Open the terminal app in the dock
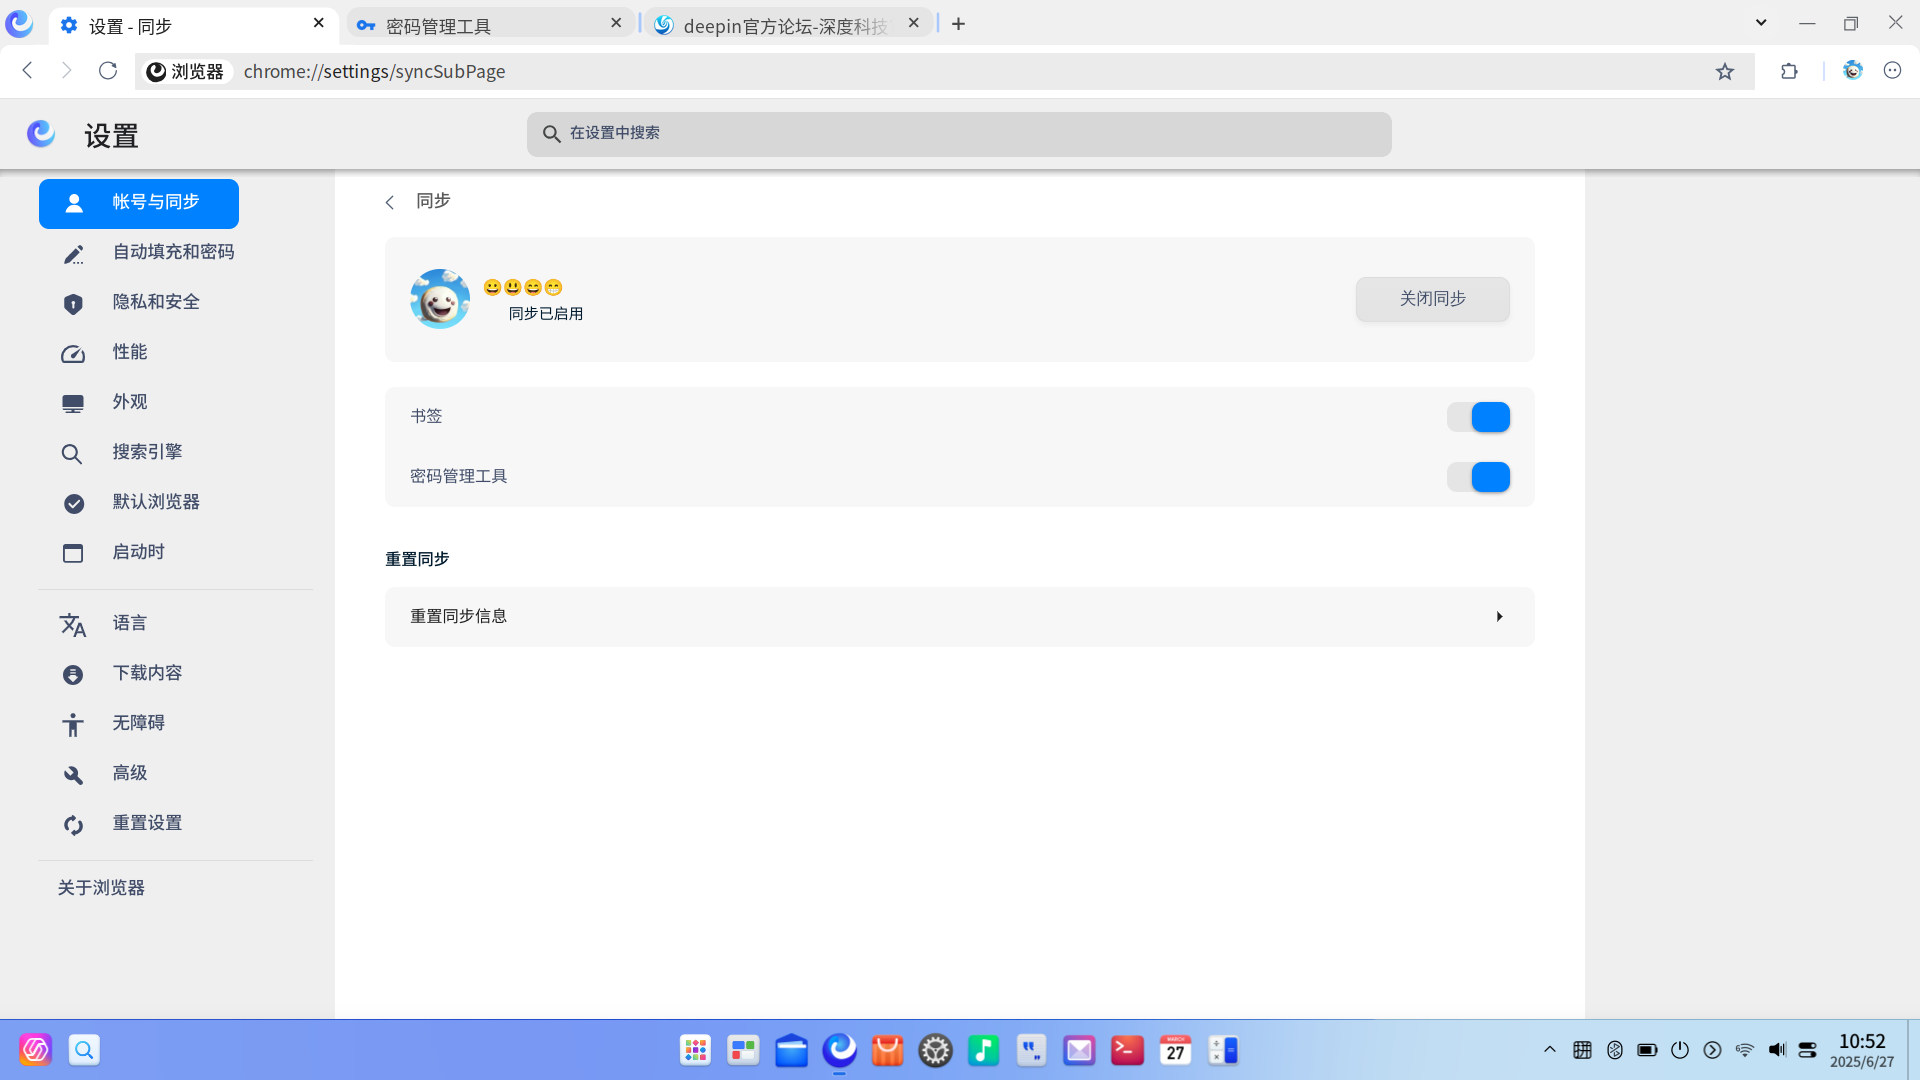This screenshot has height=1080, width=1920. 1127,1050
